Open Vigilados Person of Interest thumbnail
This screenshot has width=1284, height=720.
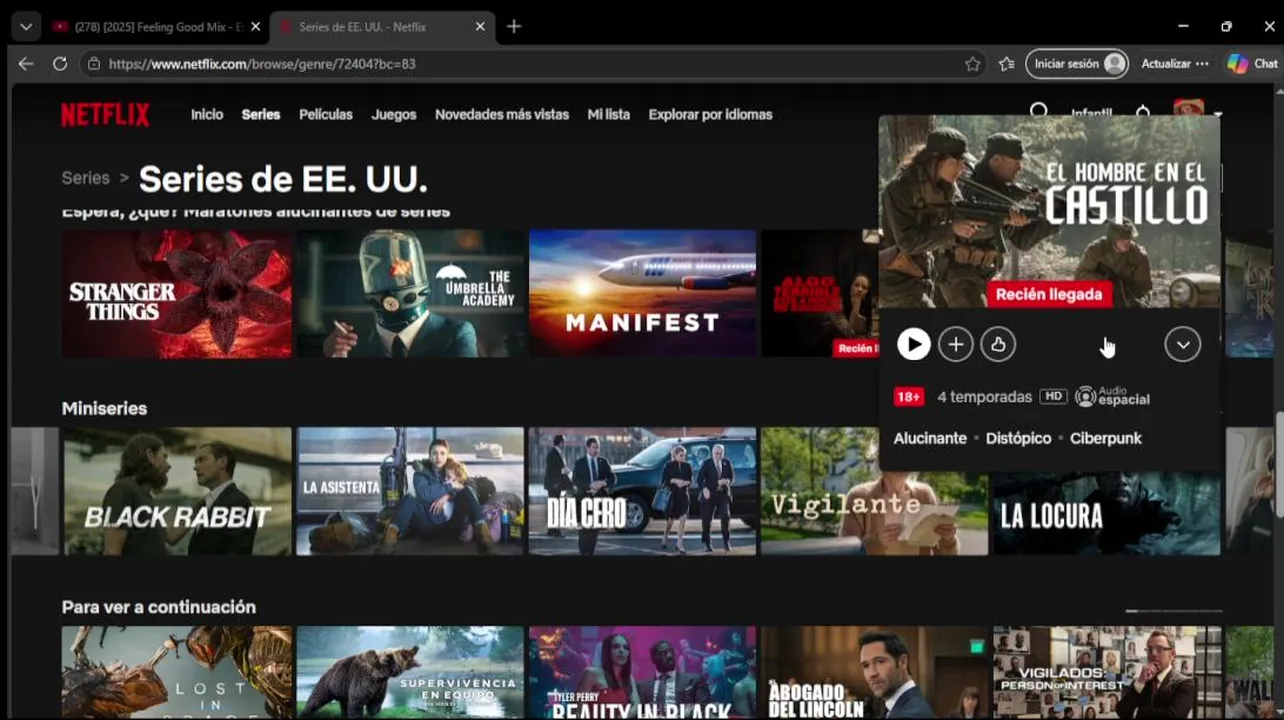tap(1106, 672)
